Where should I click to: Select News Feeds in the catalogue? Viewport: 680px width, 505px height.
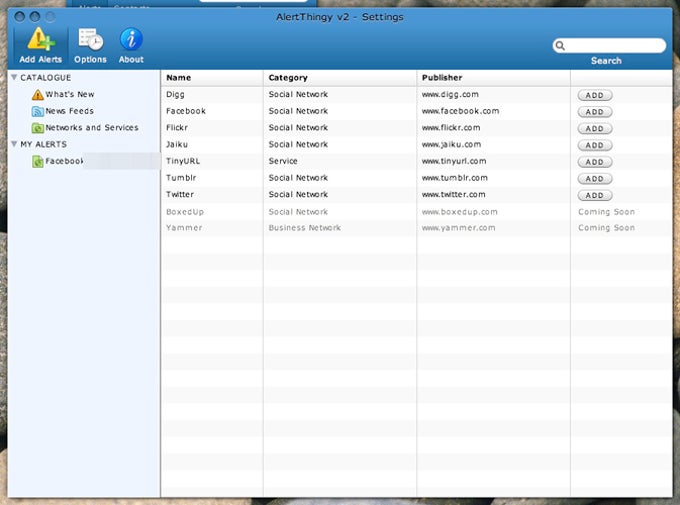coord(69,111)
